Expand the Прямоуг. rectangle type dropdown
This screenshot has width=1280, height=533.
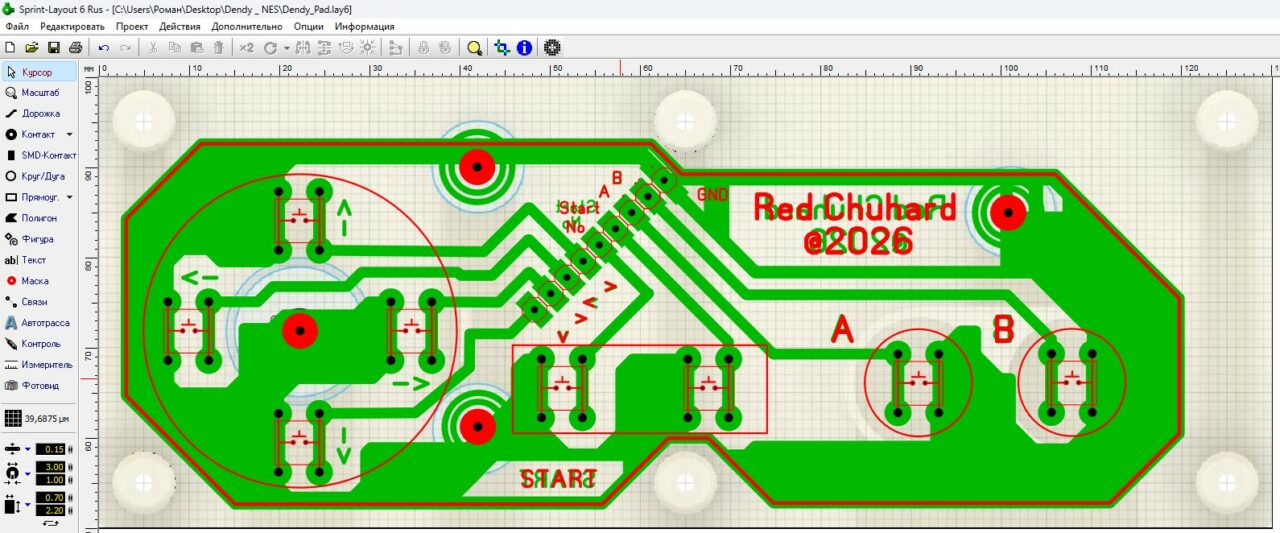point(69,197)
